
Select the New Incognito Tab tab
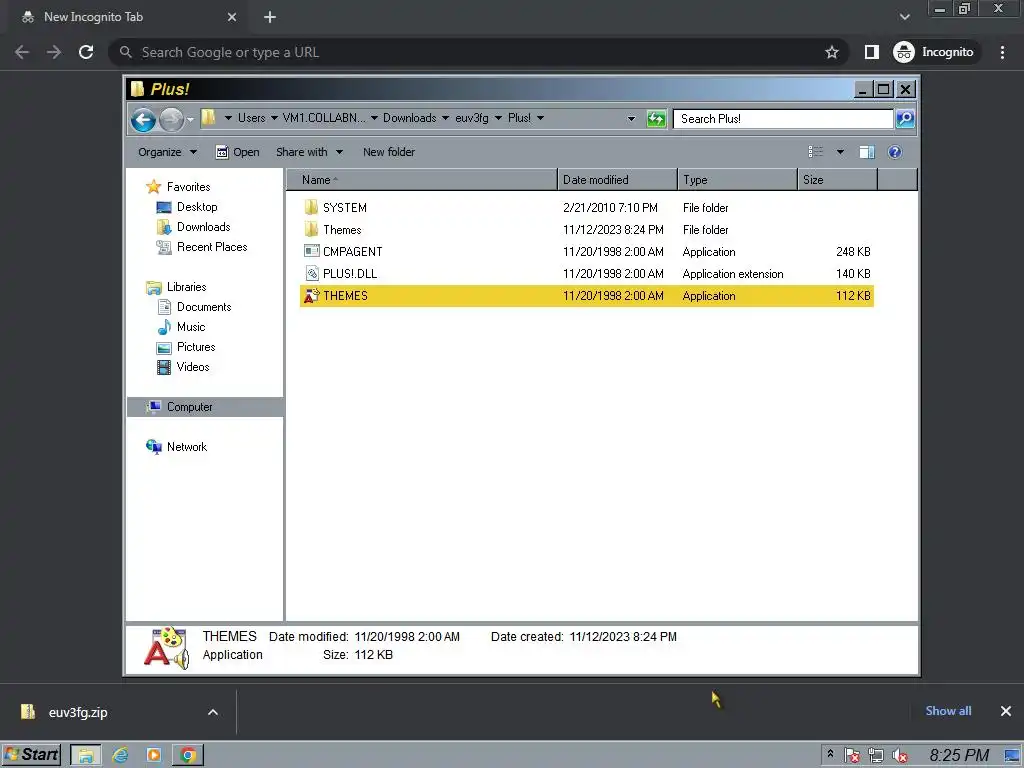pos(128,17)
